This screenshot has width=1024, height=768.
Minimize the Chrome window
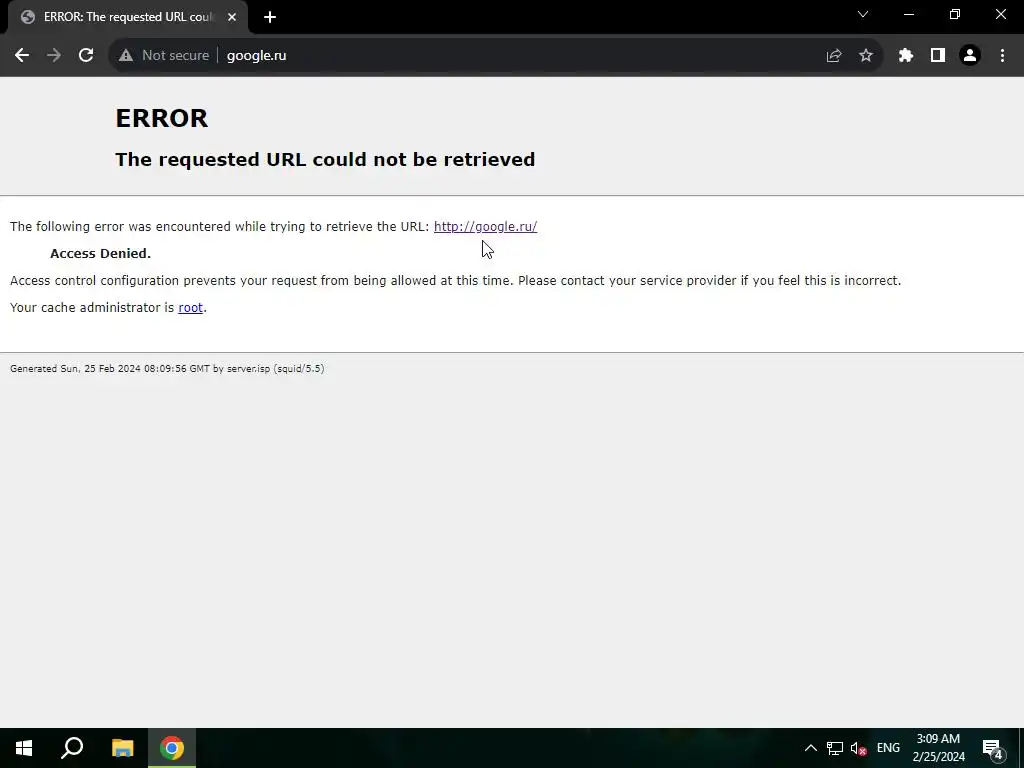[909, 14]
